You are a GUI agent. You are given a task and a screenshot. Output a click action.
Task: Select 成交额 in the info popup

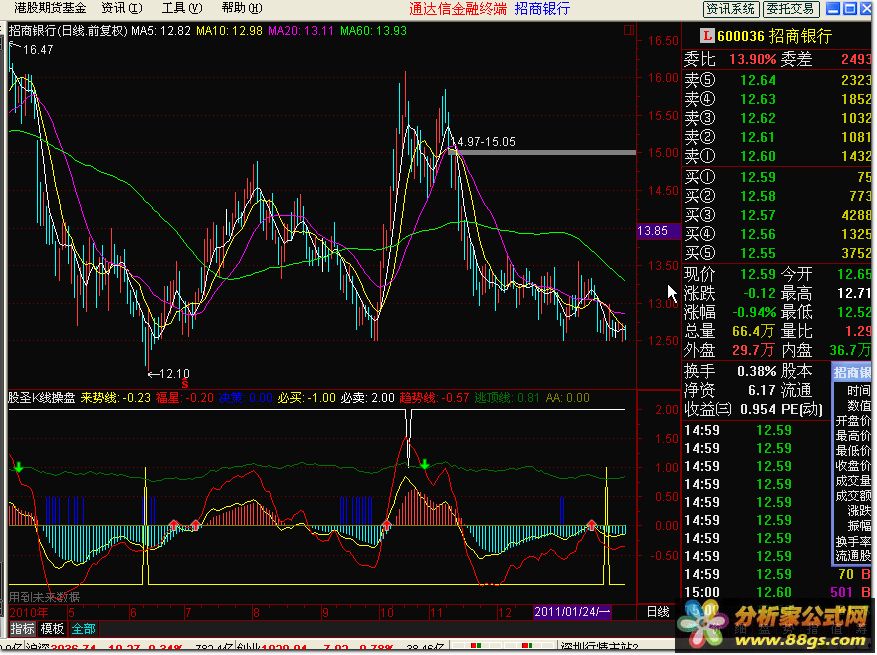click(853, 496)
